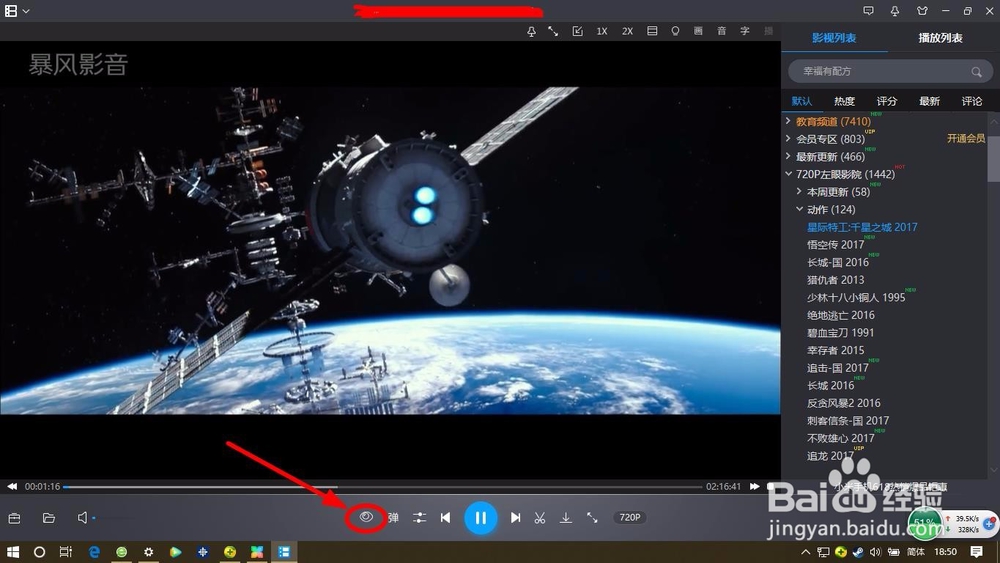Click the skin shirt icon in title bar
1000x563 pixels.
pos(922,11)
